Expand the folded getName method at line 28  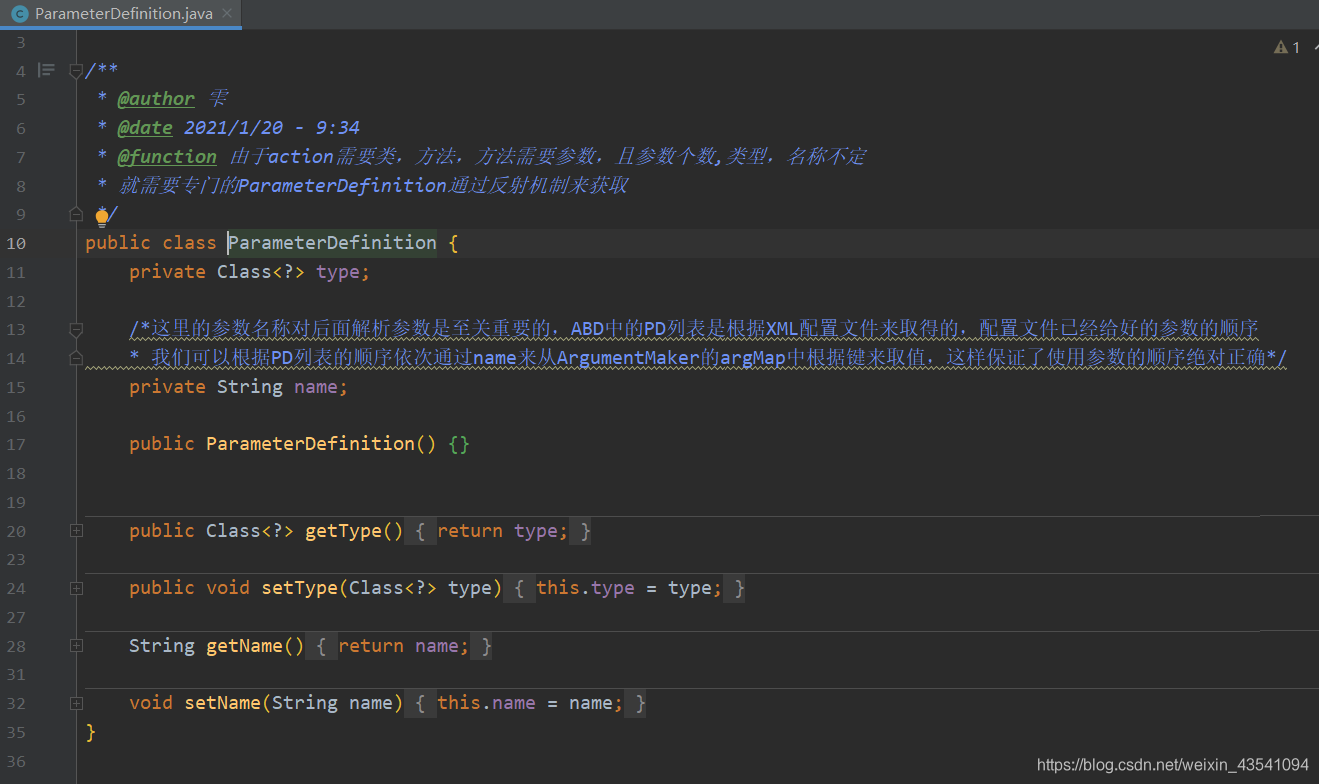pos(75,646)
